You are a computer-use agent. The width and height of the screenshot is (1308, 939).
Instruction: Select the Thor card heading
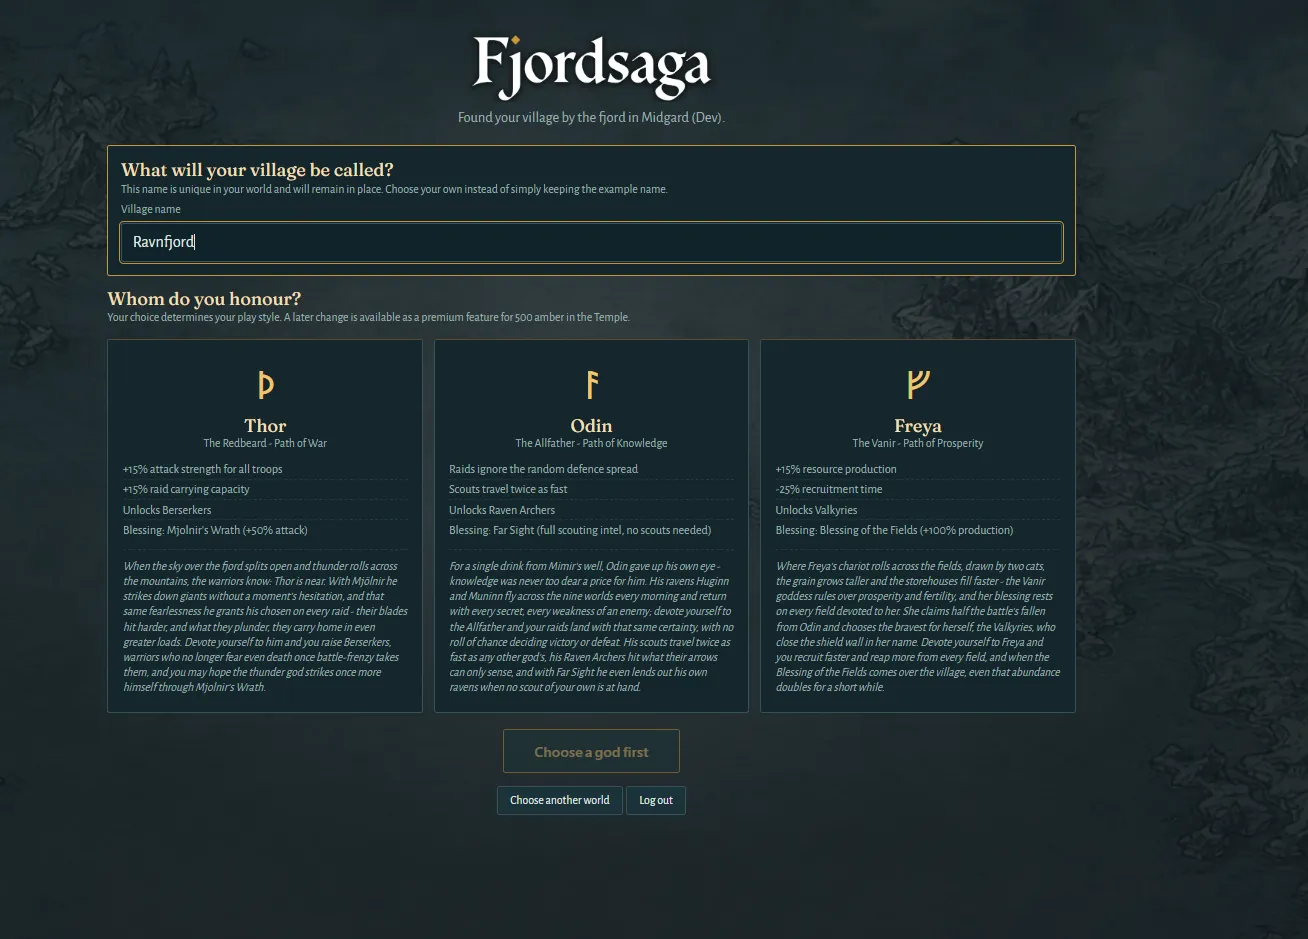(265, 426)
